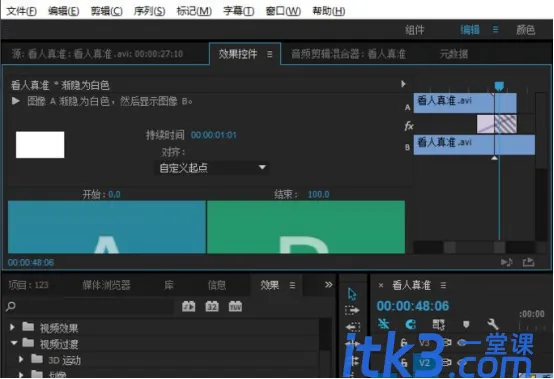Open the 剪辑(C) menu
Viewport: 554px width, 379px height.
click(x=106, y=11)
